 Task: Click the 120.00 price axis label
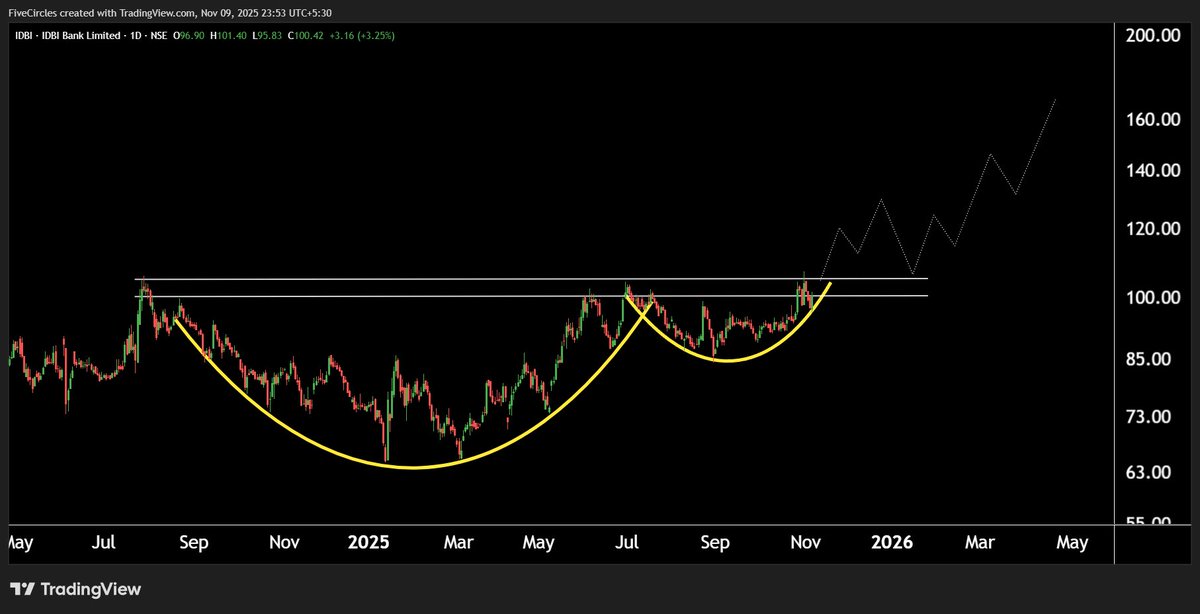point(1154,229)
